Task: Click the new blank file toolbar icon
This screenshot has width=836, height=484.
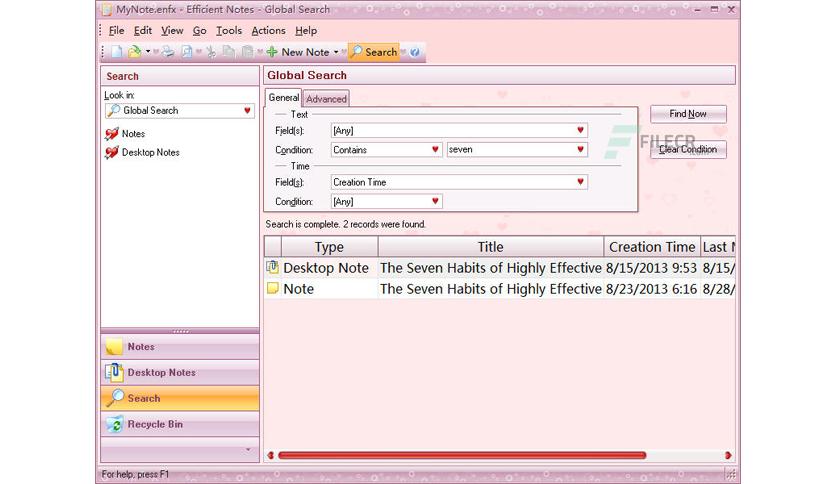Action: click(x=117, y=52)
